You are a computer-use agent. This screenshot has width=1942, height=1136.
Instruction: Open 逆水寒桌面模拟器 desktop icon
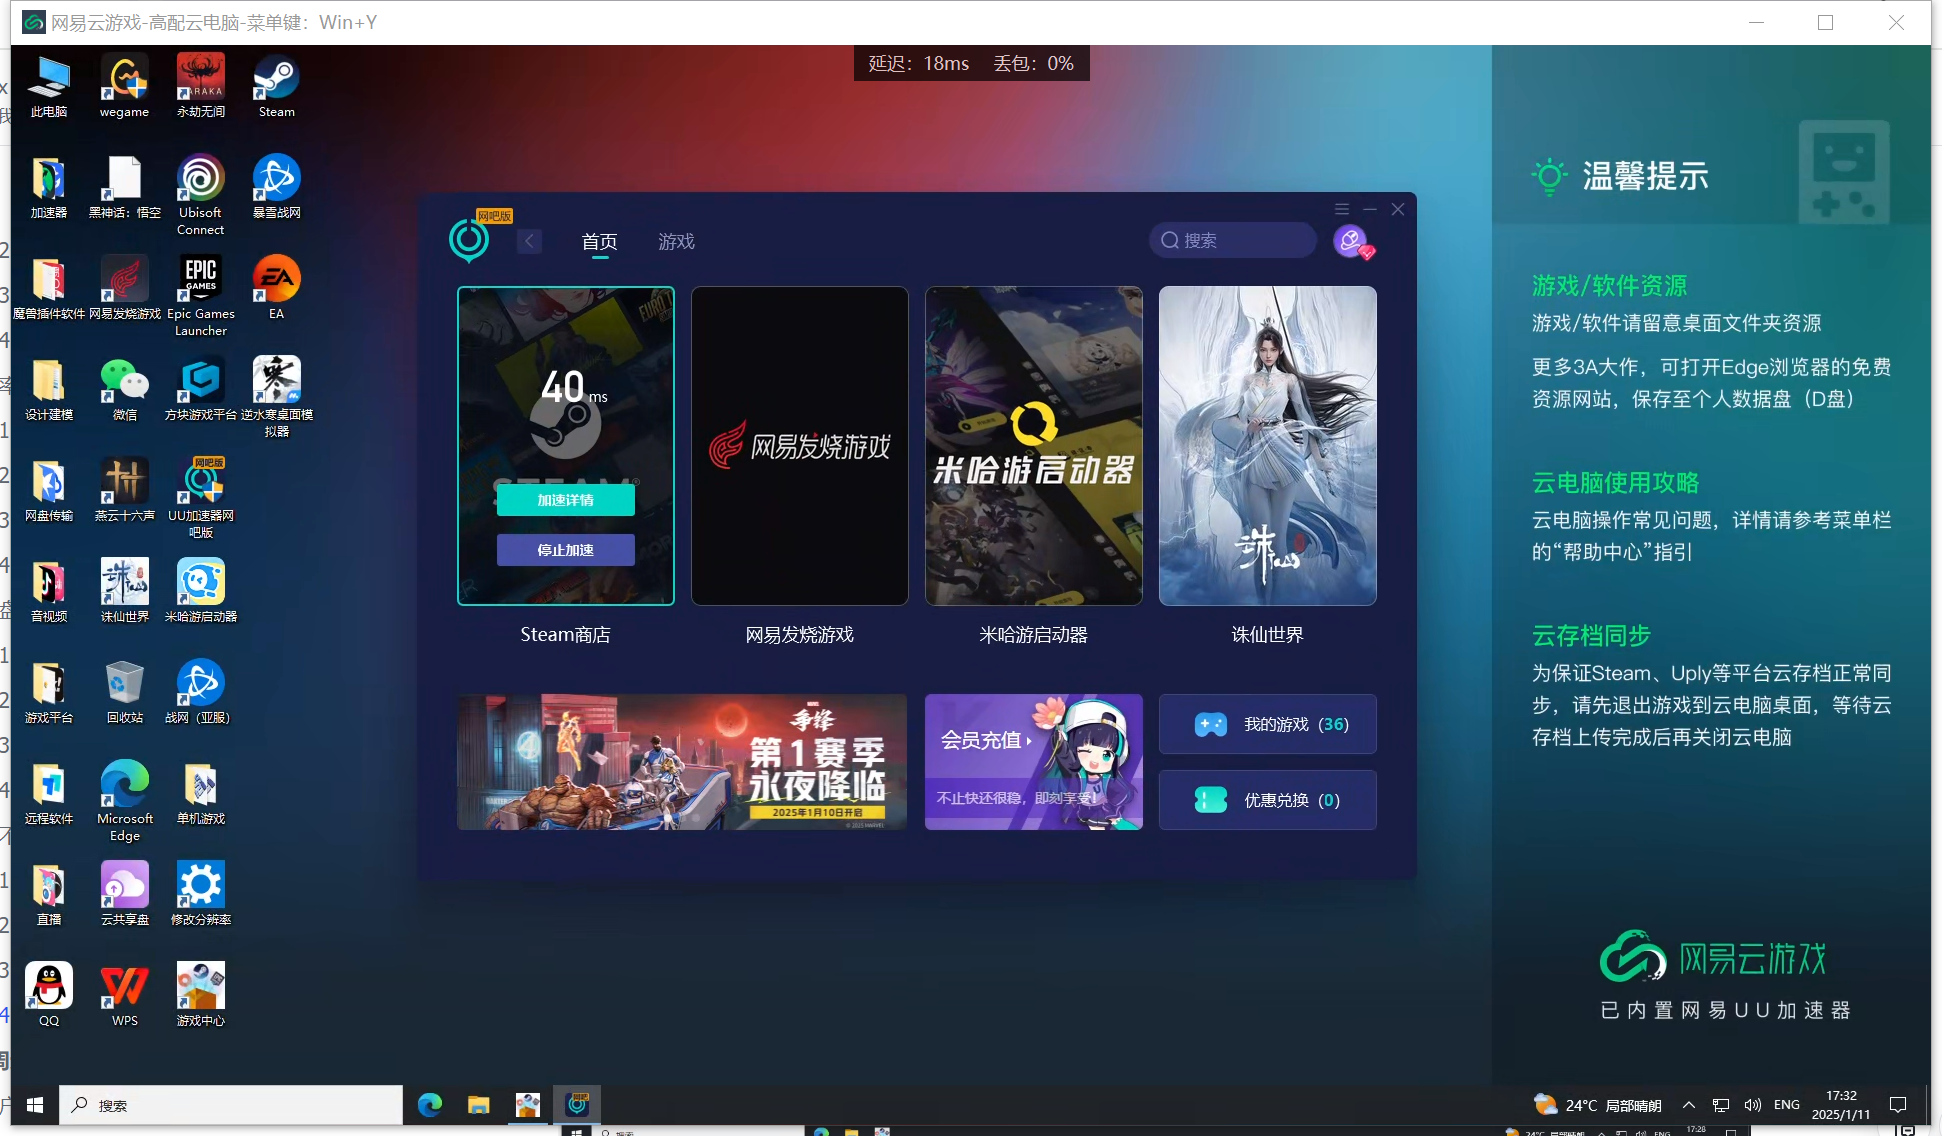[276, 397]
